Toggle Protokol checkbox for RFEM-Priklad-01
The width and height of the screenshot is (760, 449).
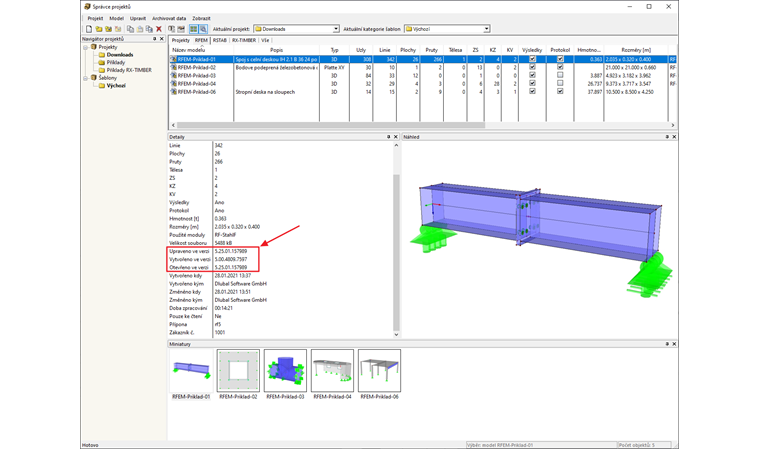[x=560, y=59]
